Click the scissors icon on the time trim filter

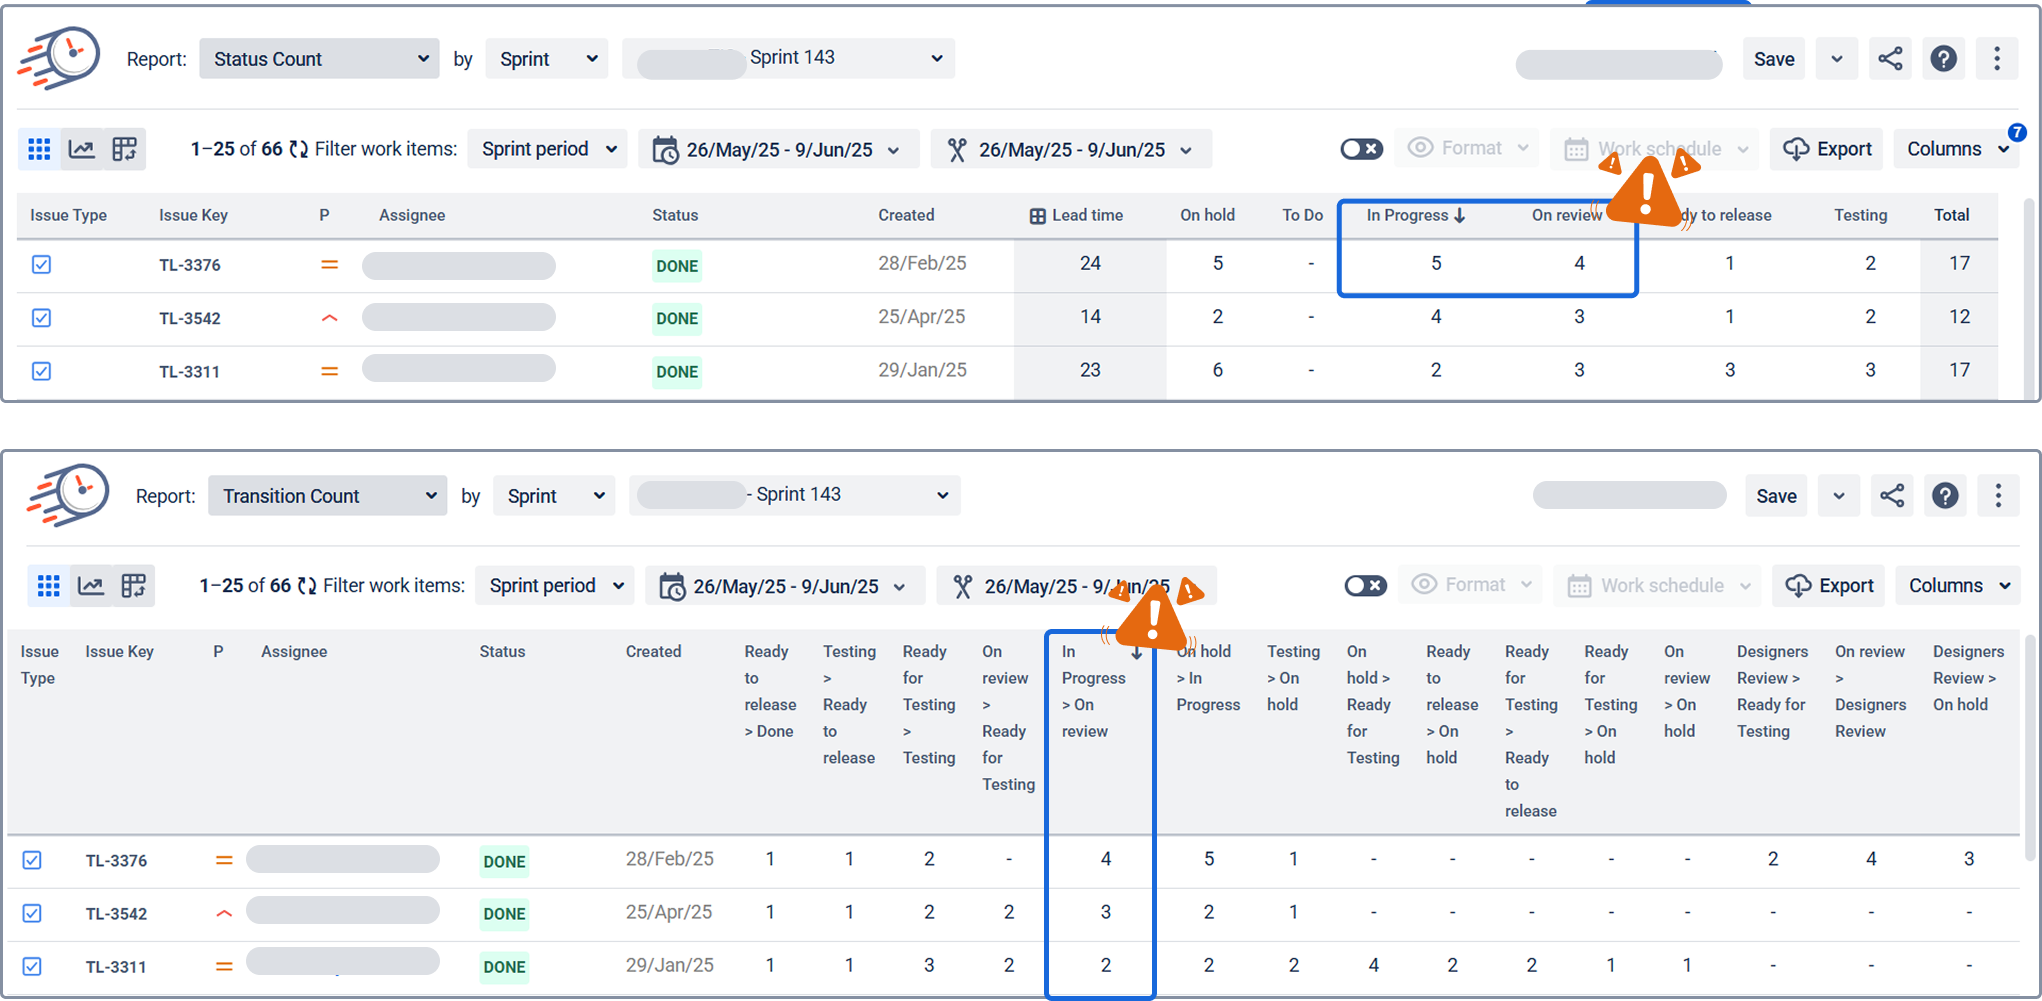click(x=957, y=148)
